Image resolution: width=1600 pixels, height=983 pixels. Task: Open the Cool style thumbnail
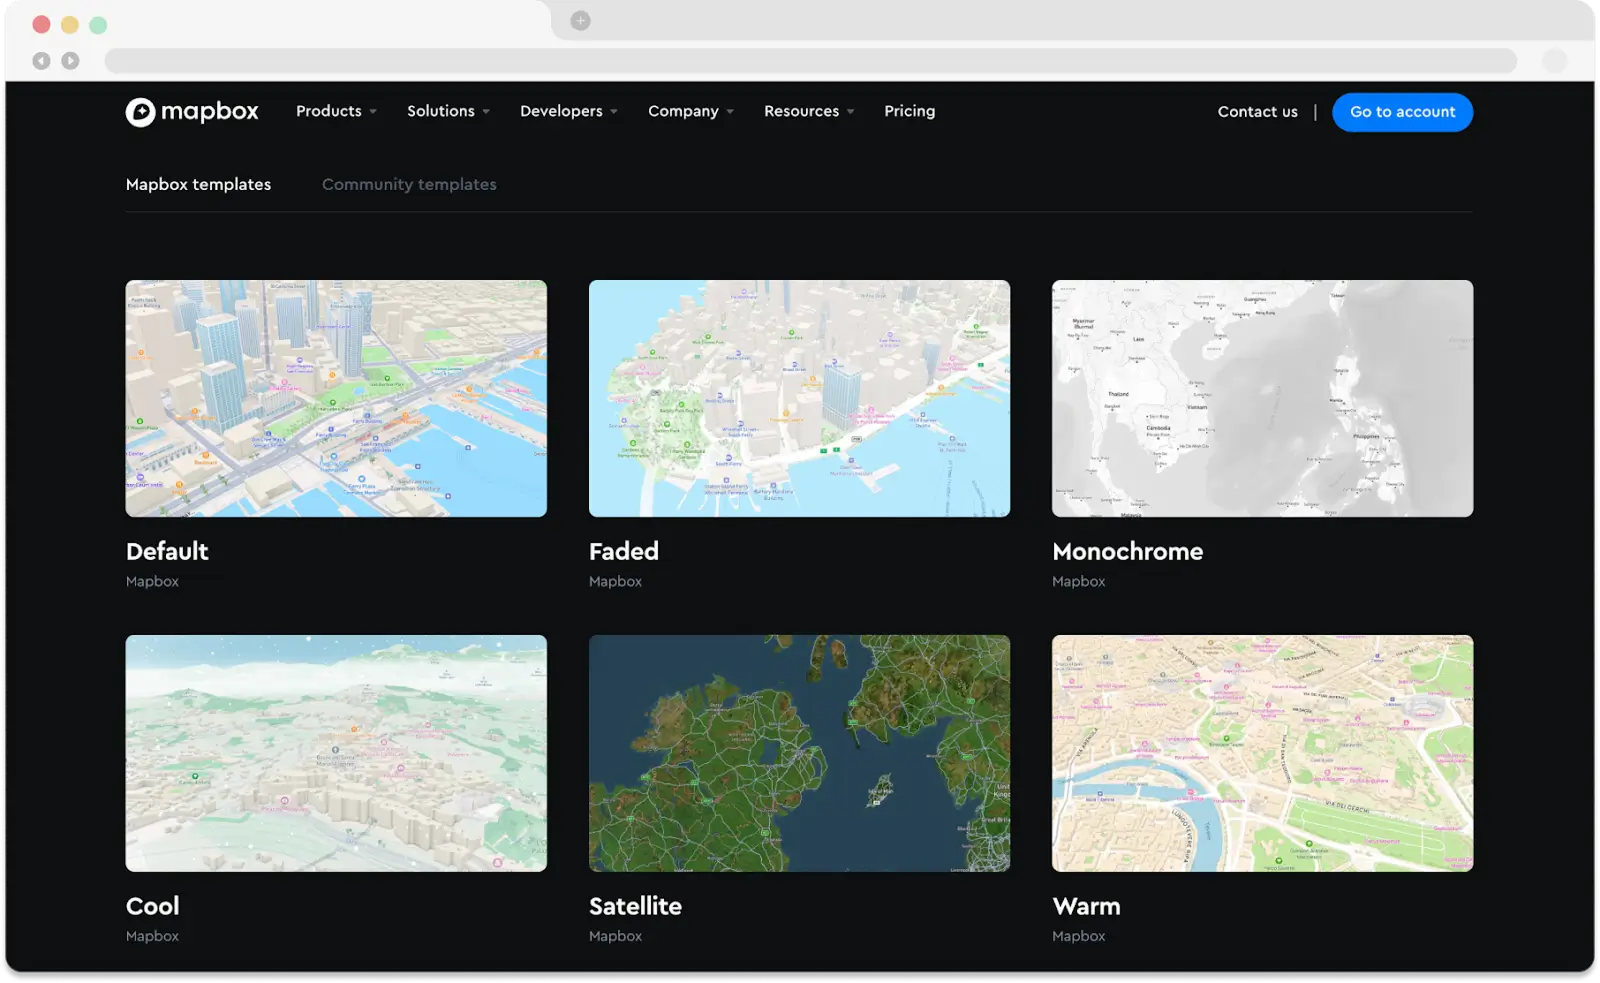336,753
